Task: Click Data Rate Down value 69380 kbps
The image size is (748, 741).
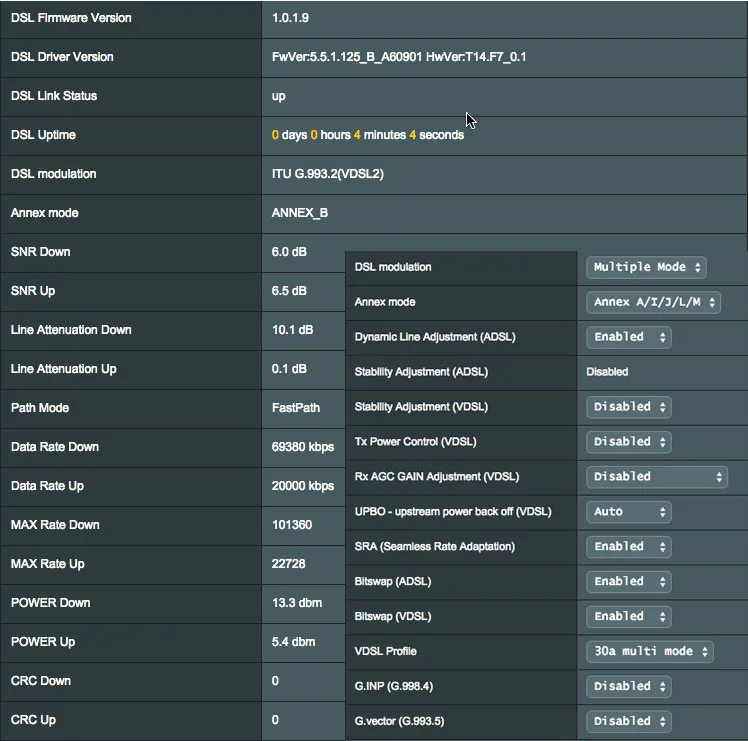Action: pyautogui.click(x=302, y=447)
